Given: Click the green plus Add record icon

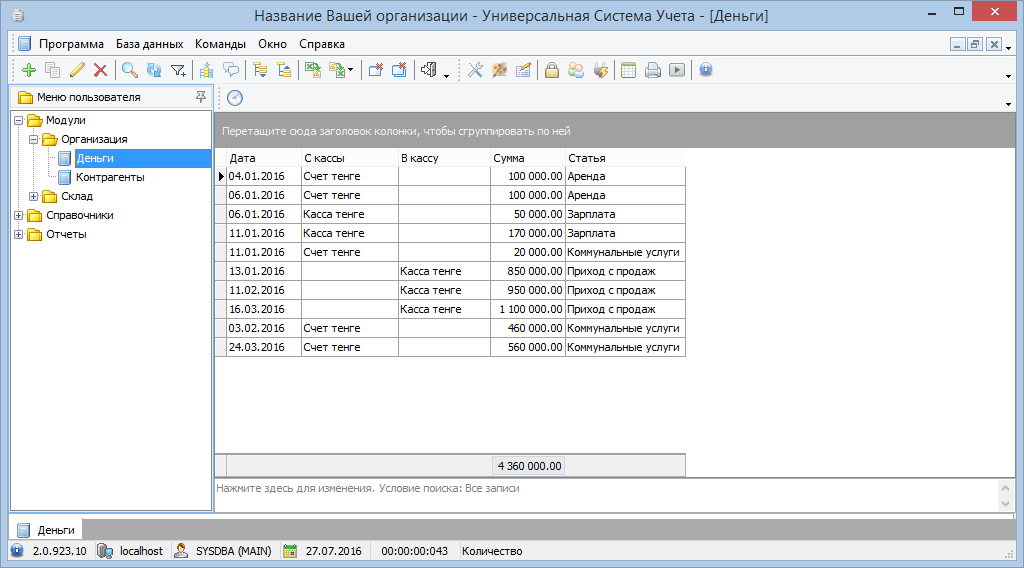Looking at the screenshot, I should pyautogui.click(x=28, y=70).
